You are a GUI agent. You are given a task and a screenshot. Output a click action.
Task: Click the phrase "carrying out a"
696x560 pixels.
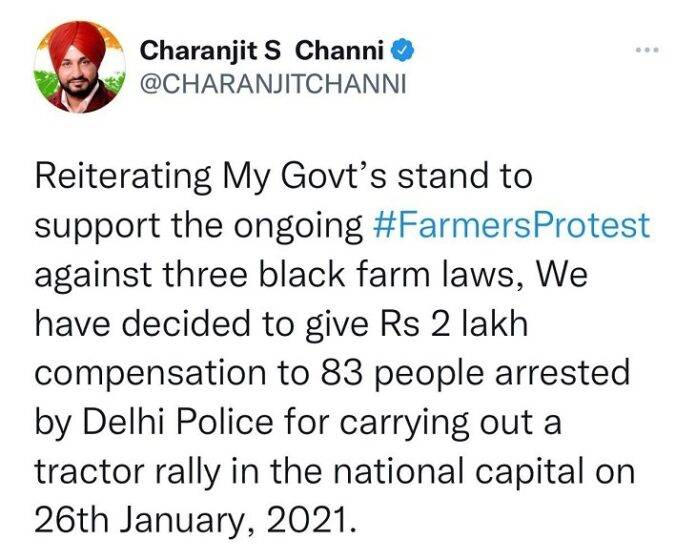[x=451, y=424]
